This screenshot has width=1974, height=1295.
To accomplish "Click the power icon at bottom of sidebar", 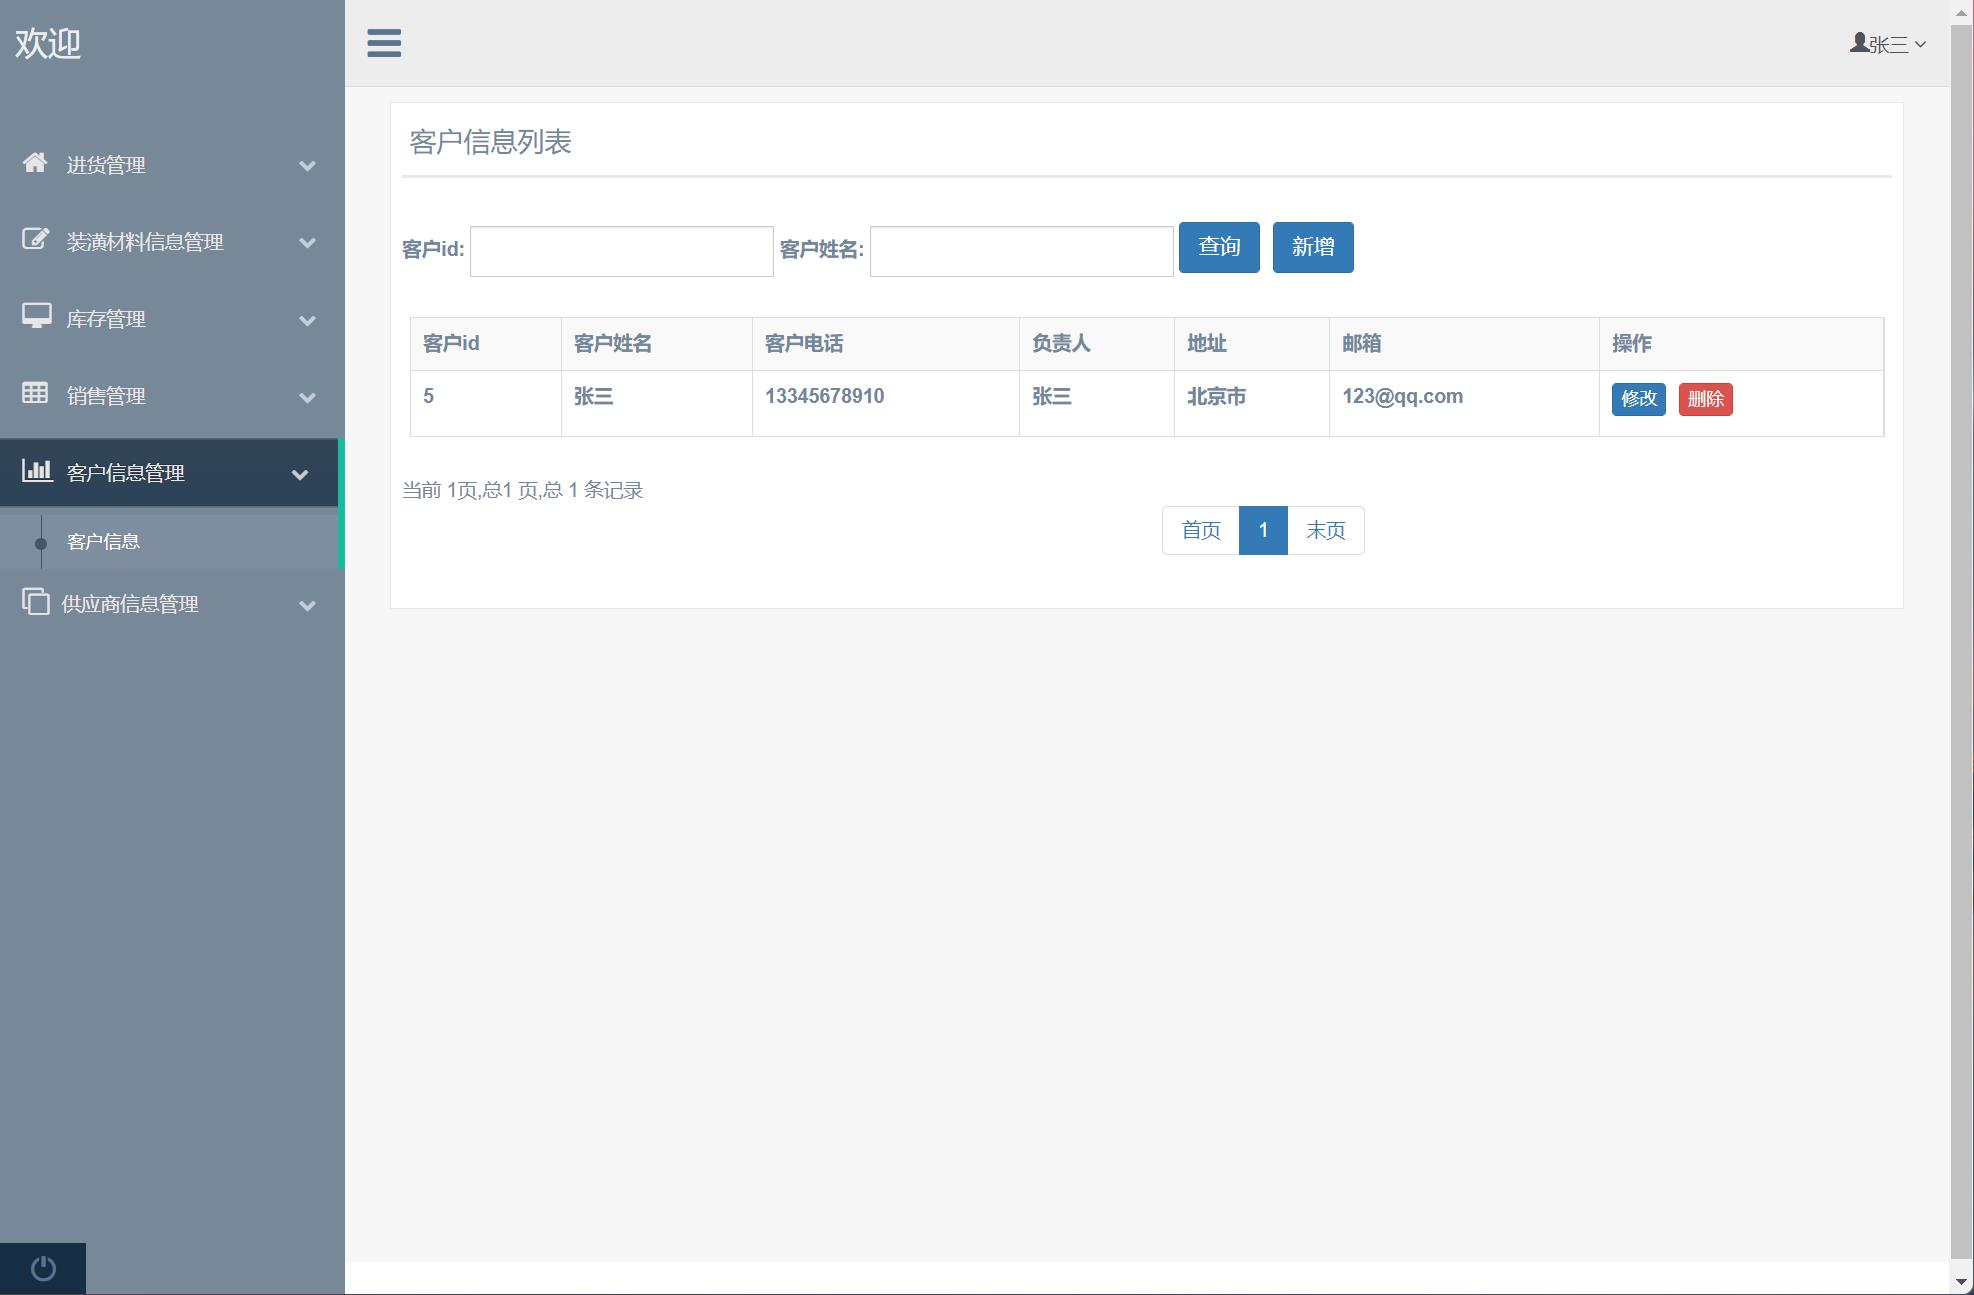I will (x=42, y=1267).
